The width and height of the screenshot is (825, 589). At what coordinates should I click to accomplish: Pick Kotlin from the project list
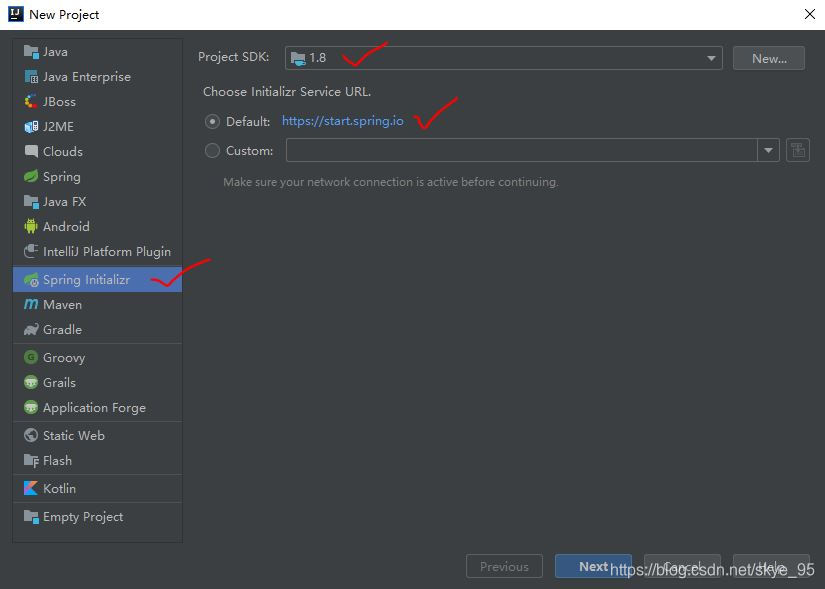97,488
